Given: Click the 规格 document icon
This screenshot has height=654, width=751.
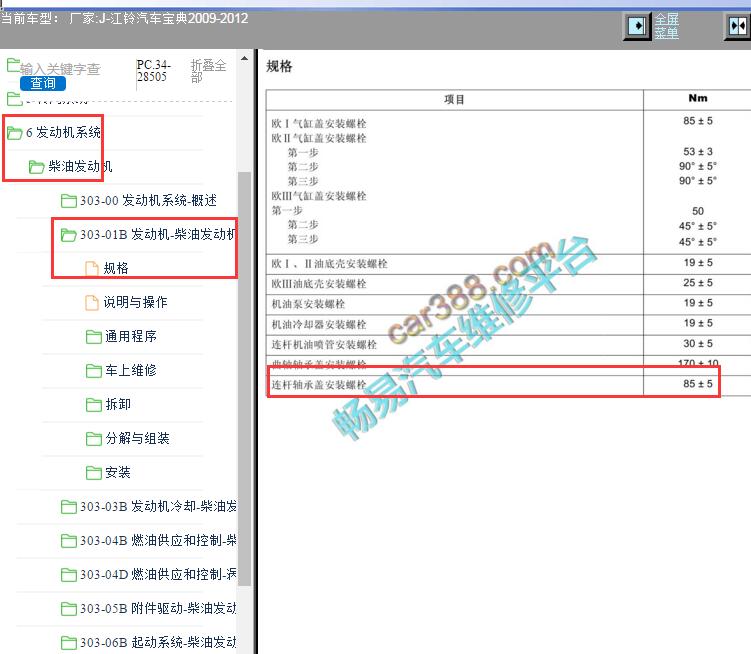Looking at the screenshot, I should 91,268.
